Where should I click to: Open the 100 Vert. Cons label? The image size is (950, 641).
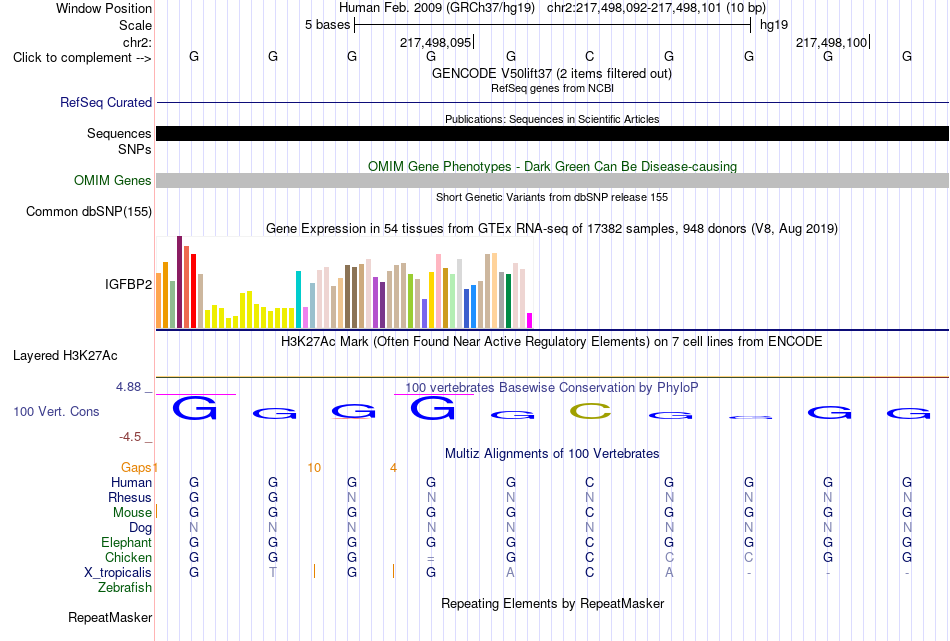pyautogui.click(x=56, y=411)
